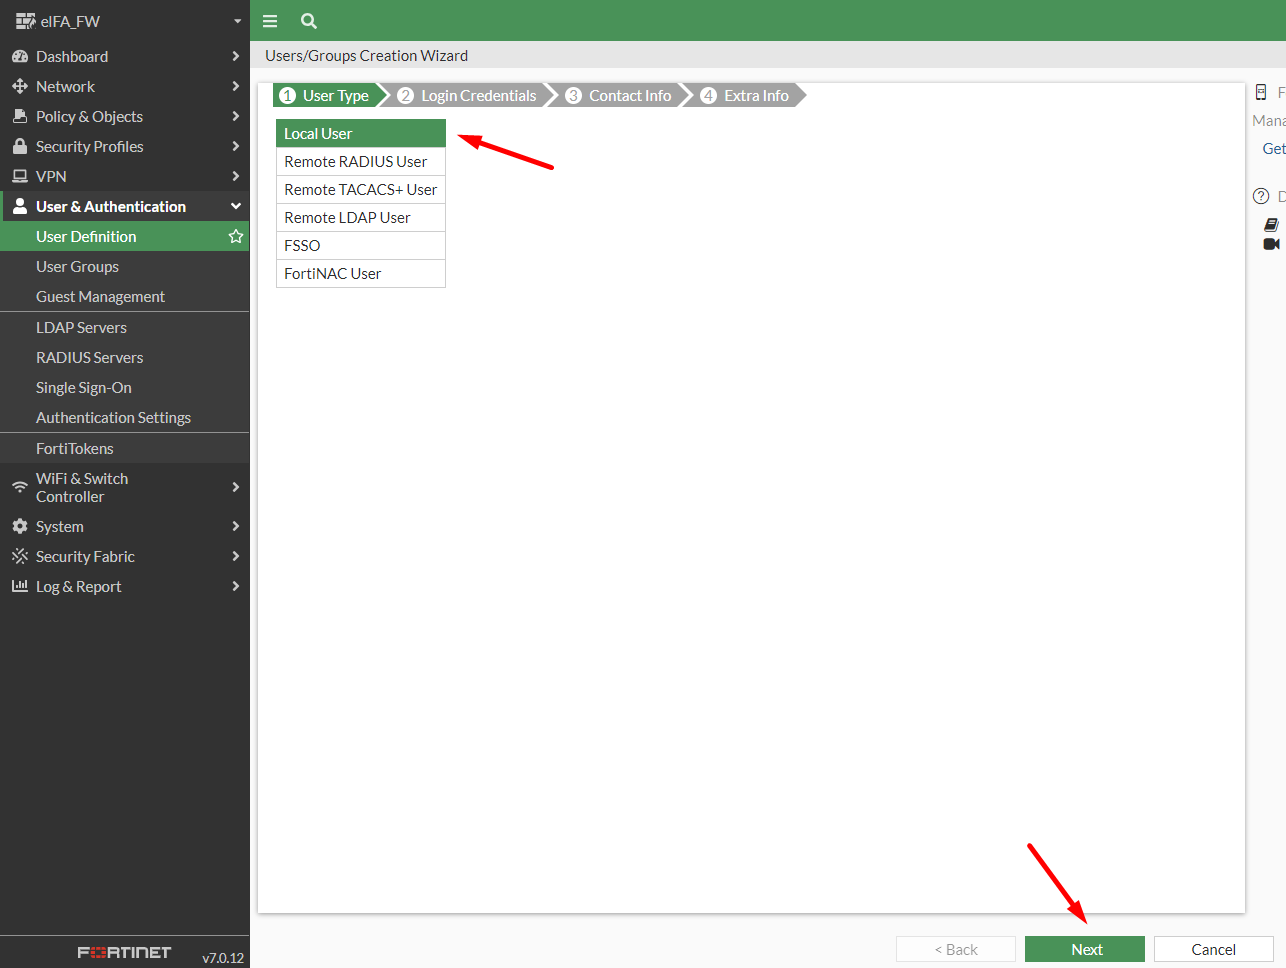Open the search magnifier icon
Screen dimensions: 1286x968
[x=309, y=21]
